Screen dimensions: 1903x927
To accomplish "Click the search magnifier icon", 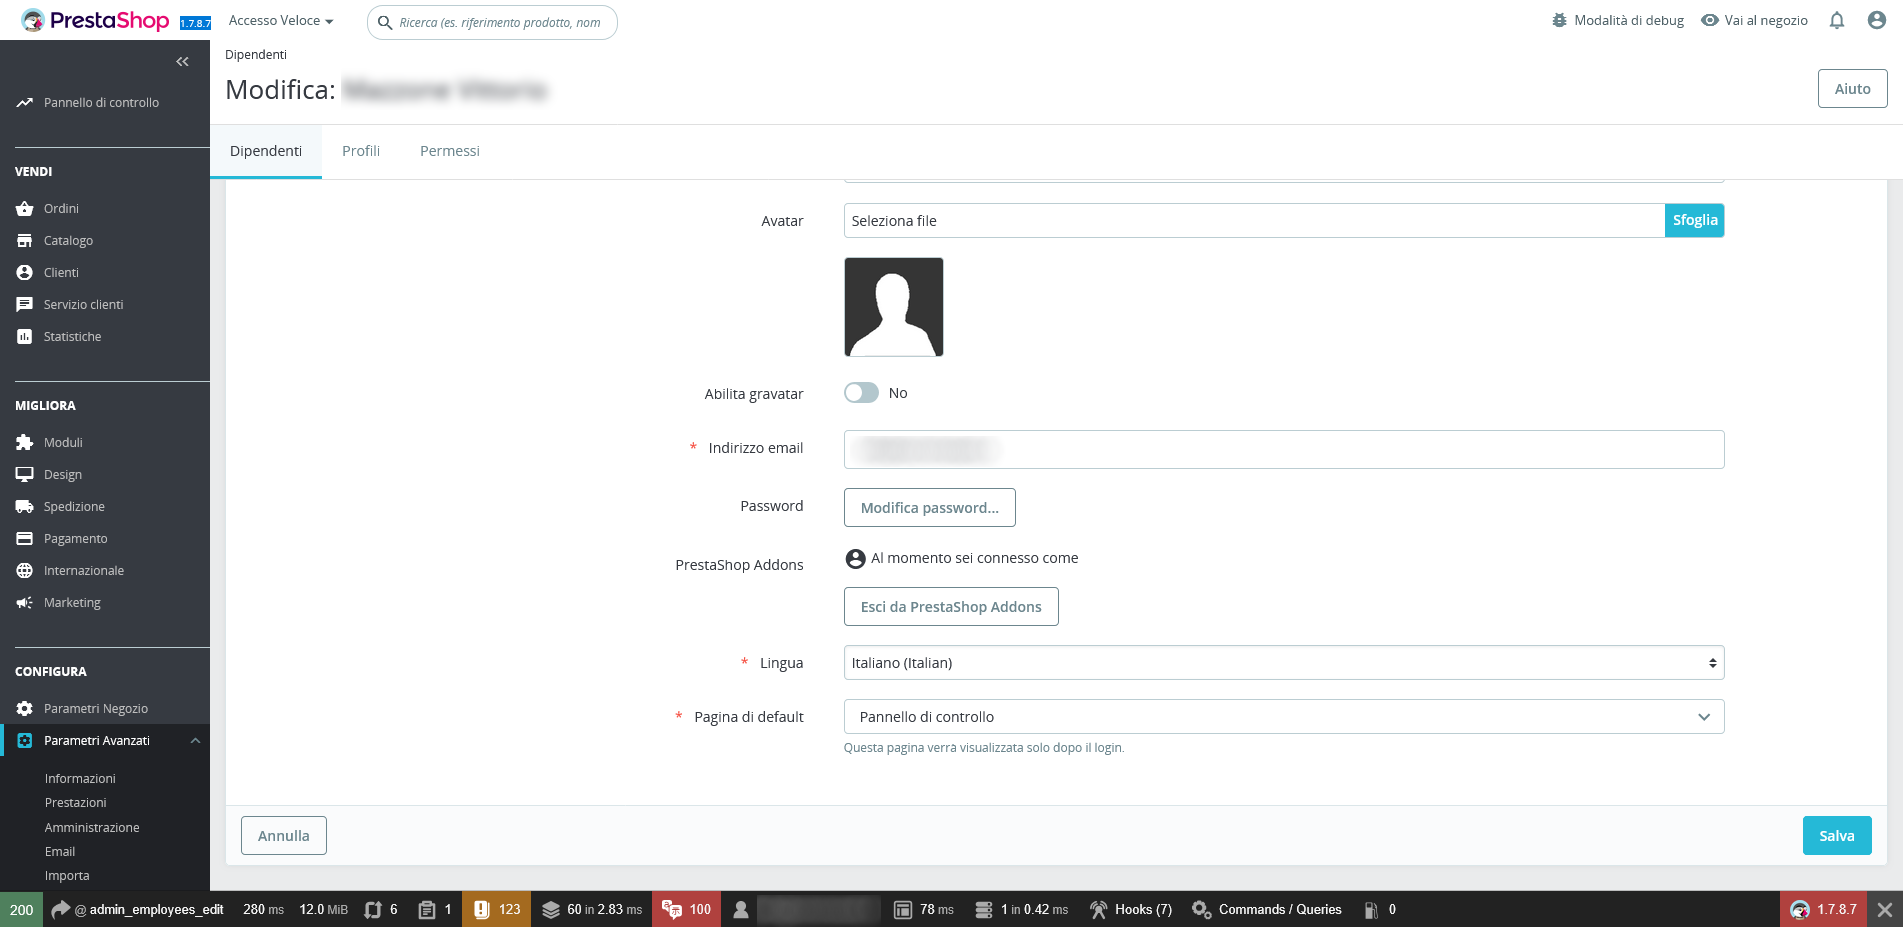I will click(x=385, y=22).
